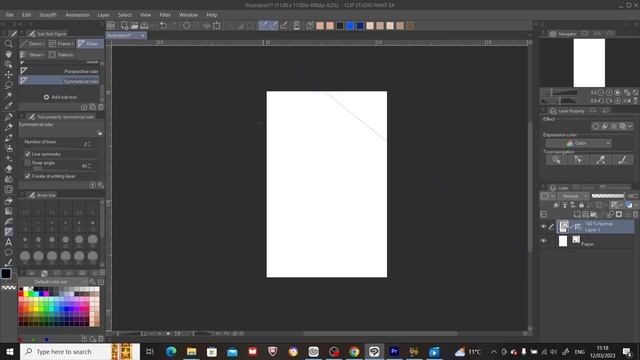The width and height of the screenshot is (640, 360).
Task: Click the Transform icon in command bar
Action: (x=217, y=26)
